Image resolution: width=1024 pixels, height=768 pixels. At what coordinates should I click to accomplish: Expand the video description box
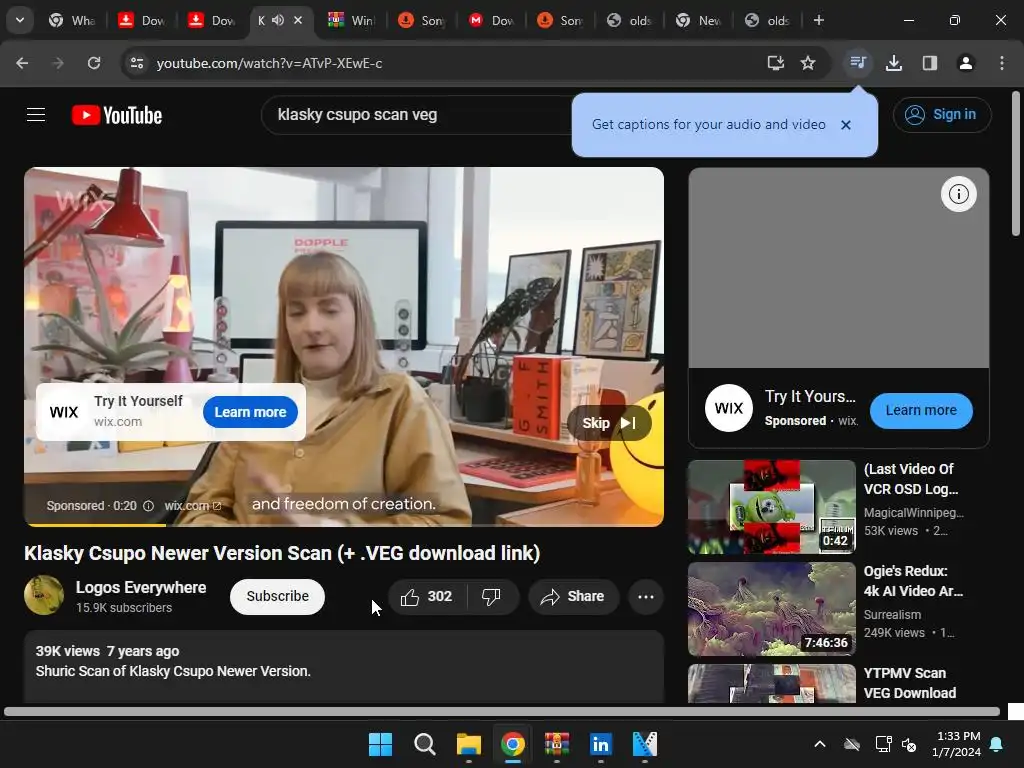pos(344,666)
